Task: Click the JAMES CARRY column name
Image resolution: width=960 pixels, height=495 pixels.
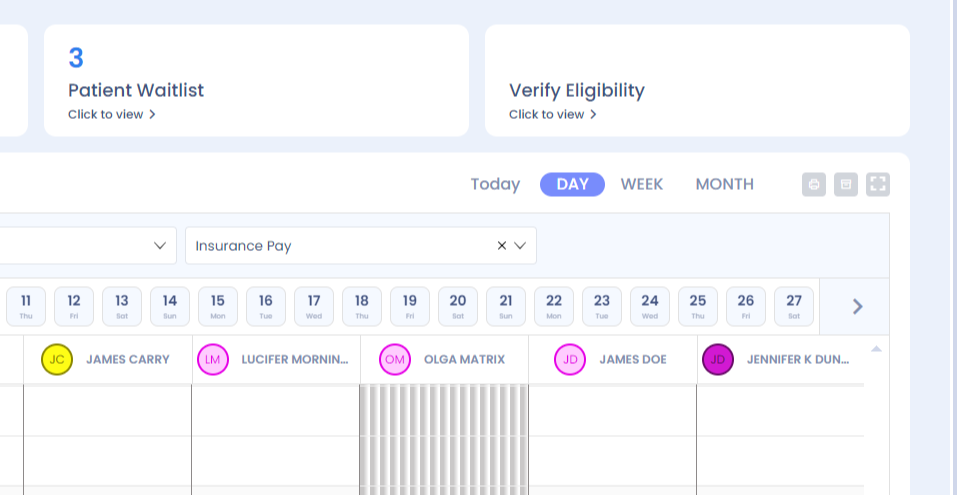Action: pos(128,360)
